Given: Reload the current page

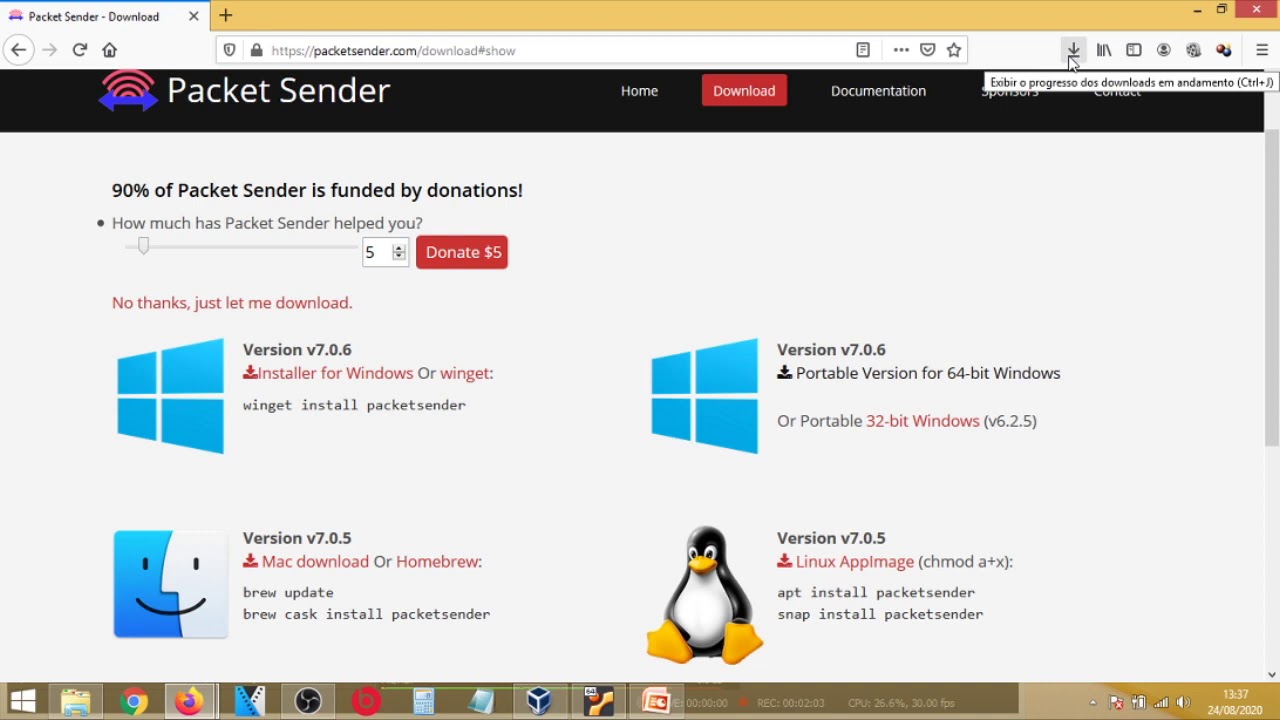Looking at the screenshot, I should pos(80,50).
